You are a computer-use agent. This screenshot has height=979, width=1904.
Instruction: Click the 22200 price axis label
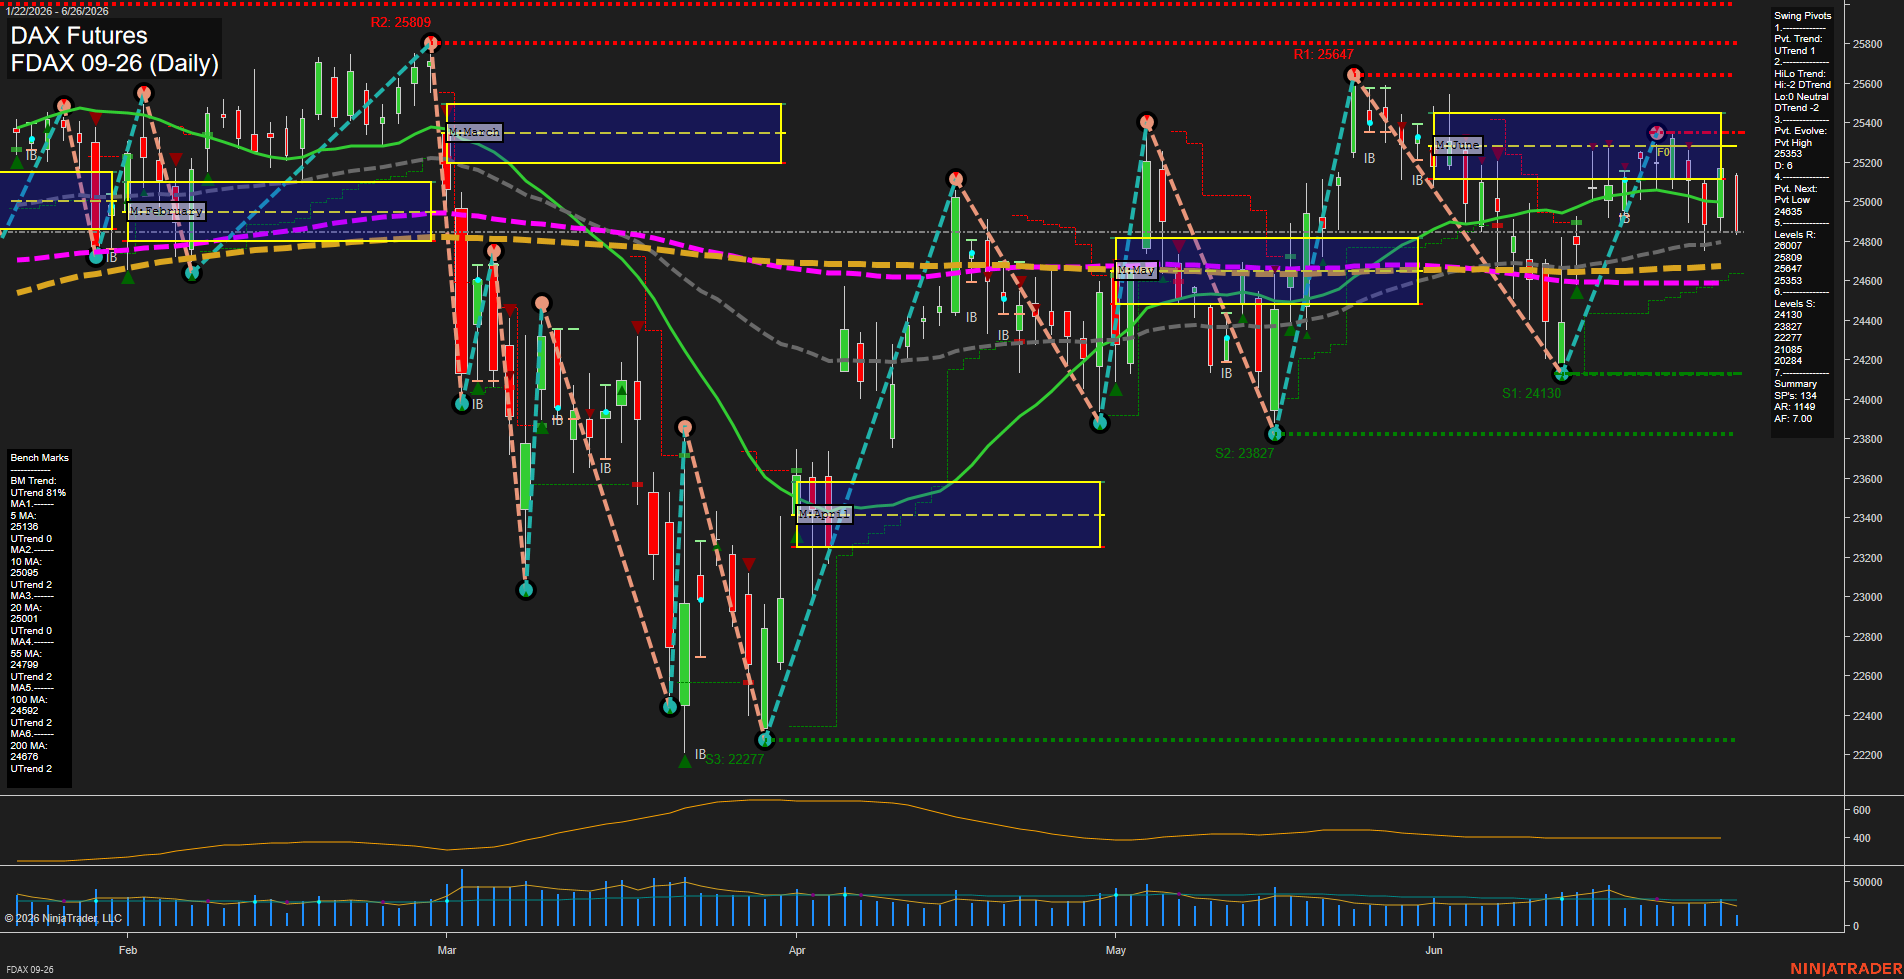1867,755
